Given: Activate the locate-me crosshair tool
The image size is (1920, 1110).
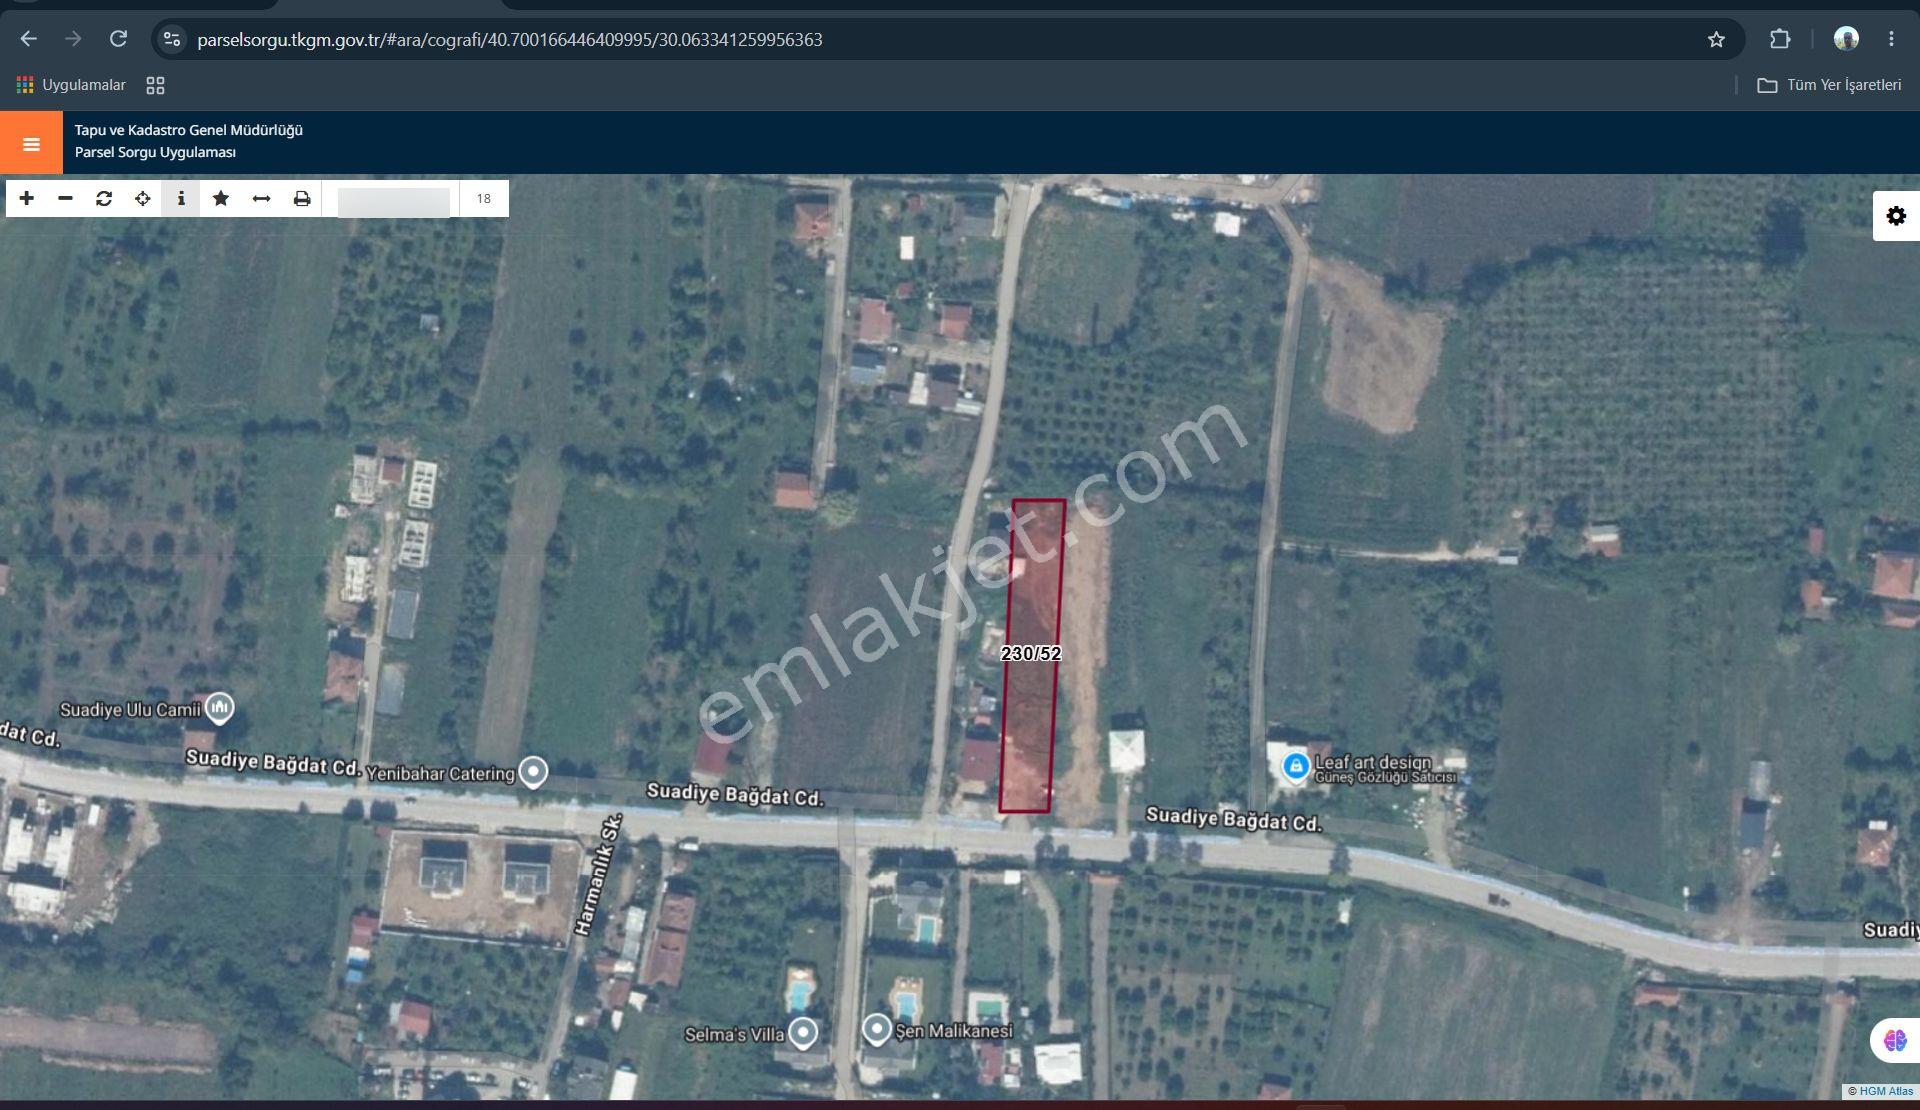Looking at the screenshot, I should (x=143, y=199).
